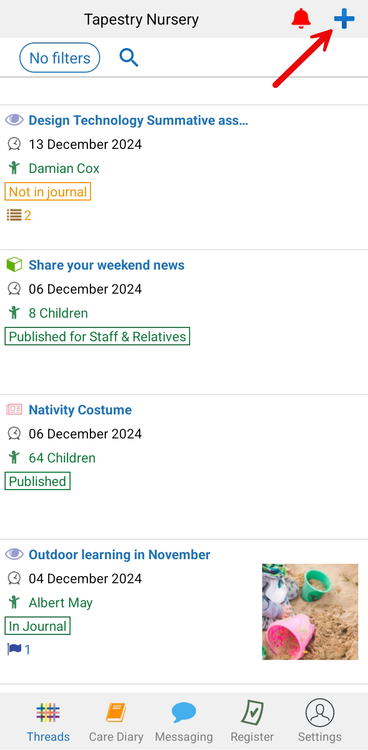Open the Settings tab

pos(320,721)
